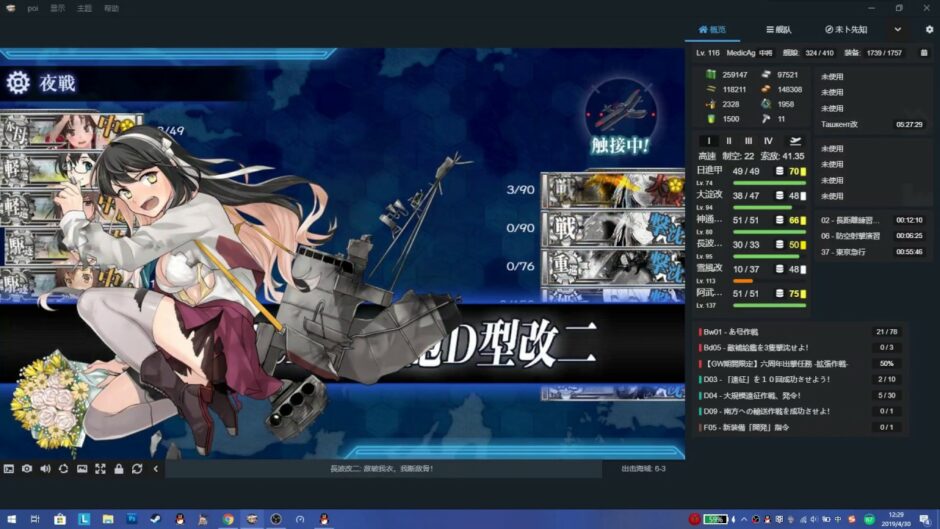Click the bauxite resource icon 148308
Image resolution: width=940 pixels, height=529 pixels.
click(766, 89)
